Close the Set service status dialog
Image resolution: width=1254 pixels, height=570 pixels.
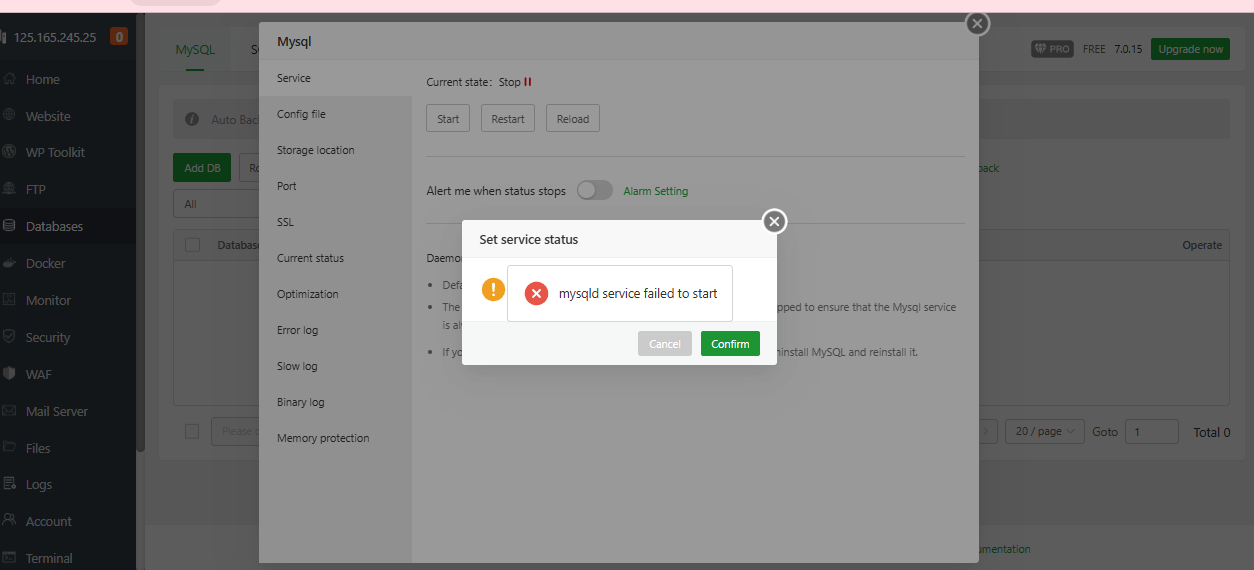(x=774, y=222)
